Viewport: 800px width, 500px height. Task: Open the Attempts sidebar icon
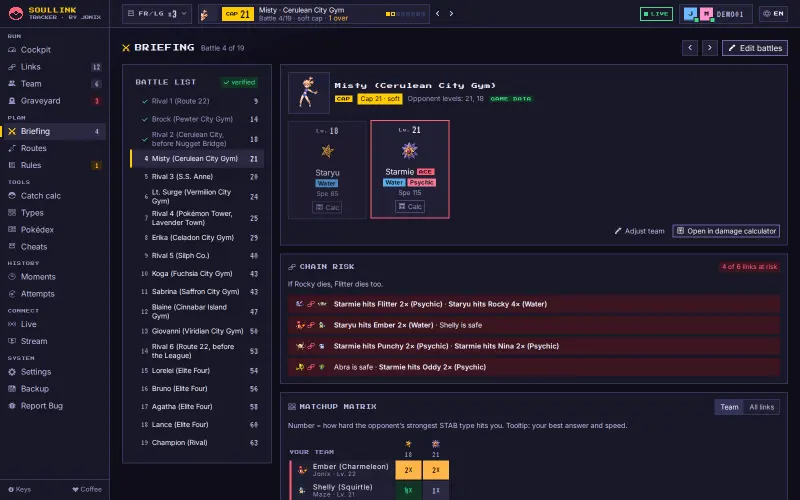point(12,294)
